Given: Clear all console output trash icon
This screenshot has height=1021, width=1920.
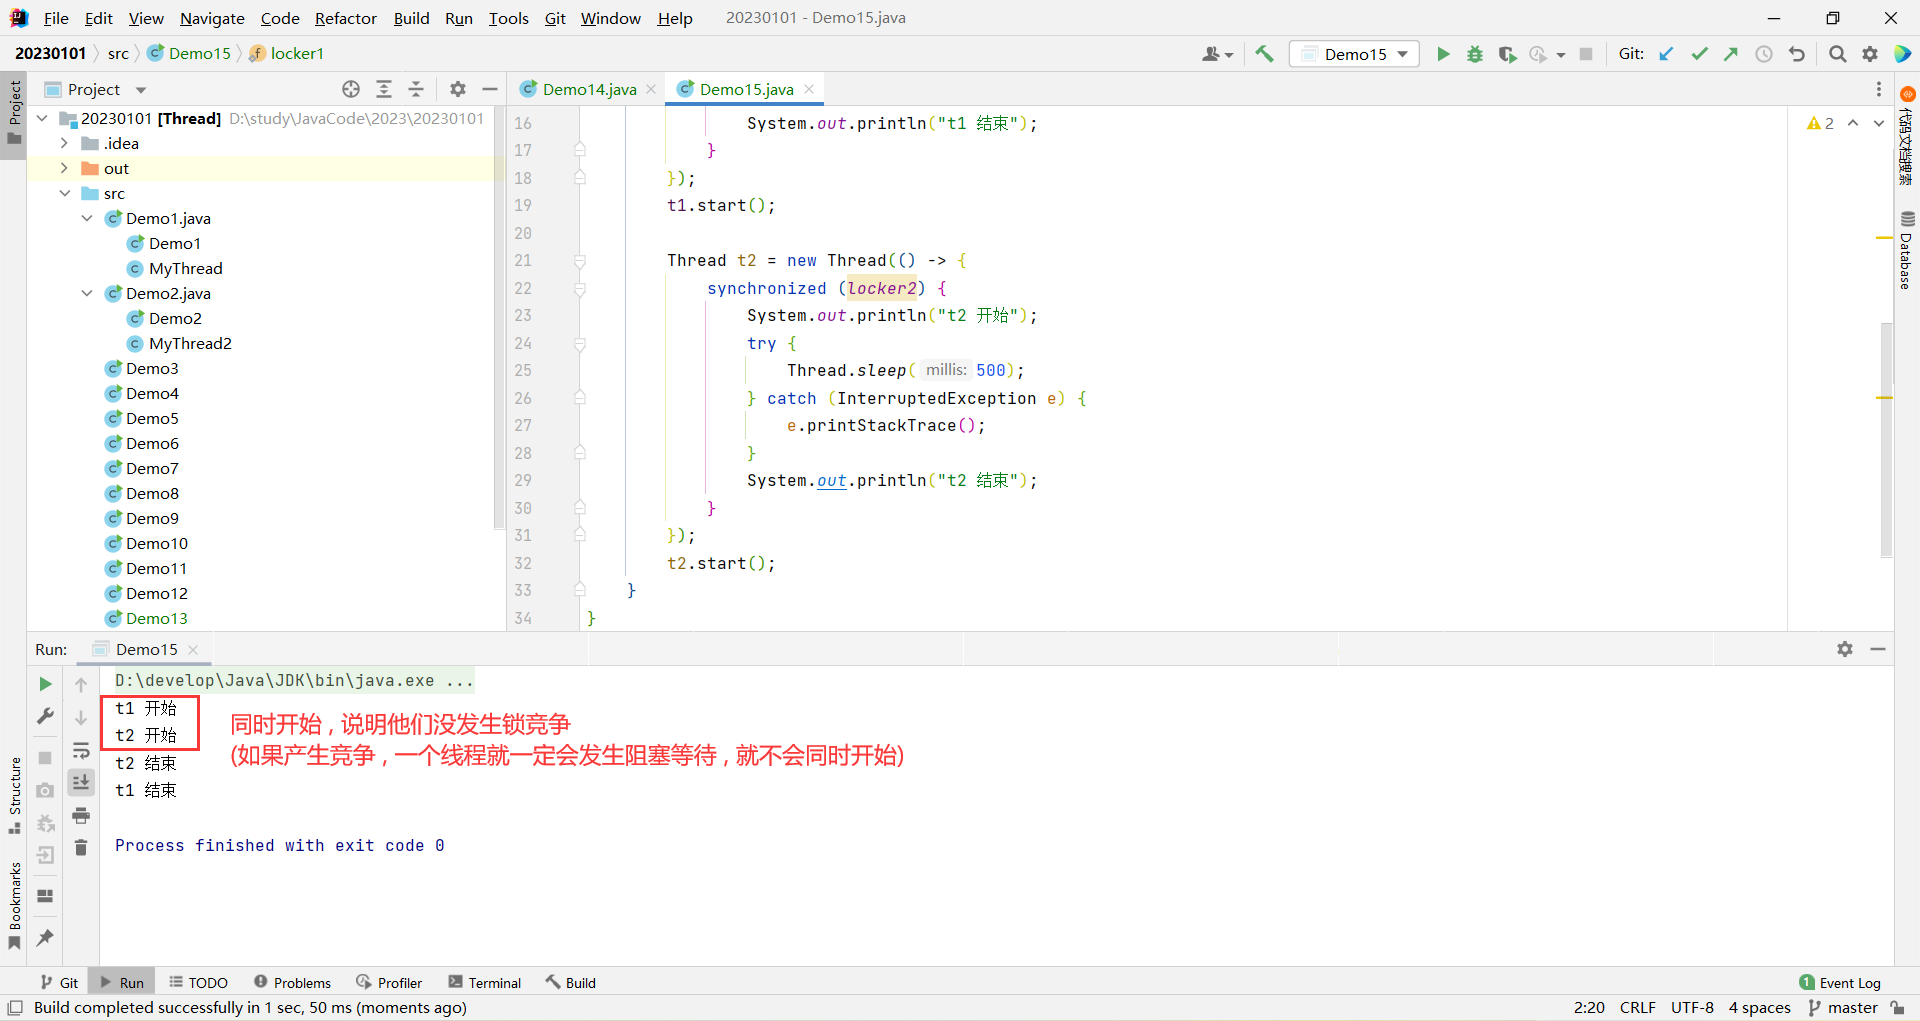Looking at the screenshot, I should [81, 848].
